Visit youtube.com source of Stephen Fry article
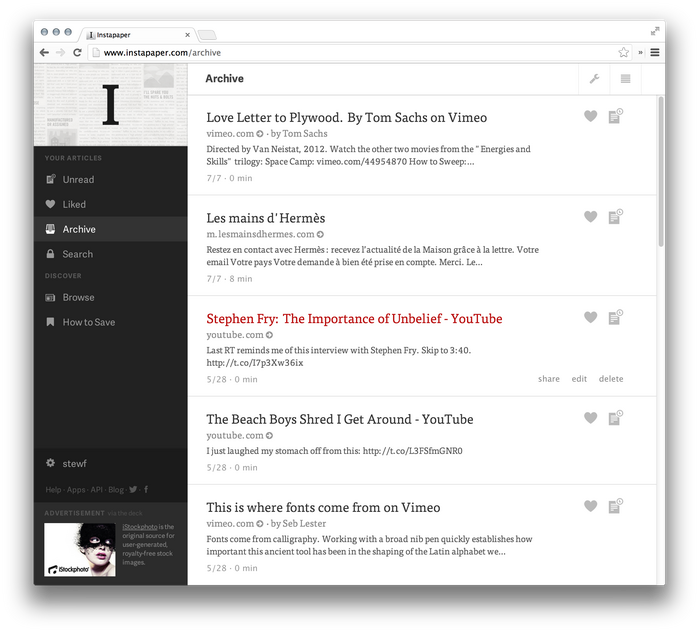This screenshot has height=632, width=699. 239,335
